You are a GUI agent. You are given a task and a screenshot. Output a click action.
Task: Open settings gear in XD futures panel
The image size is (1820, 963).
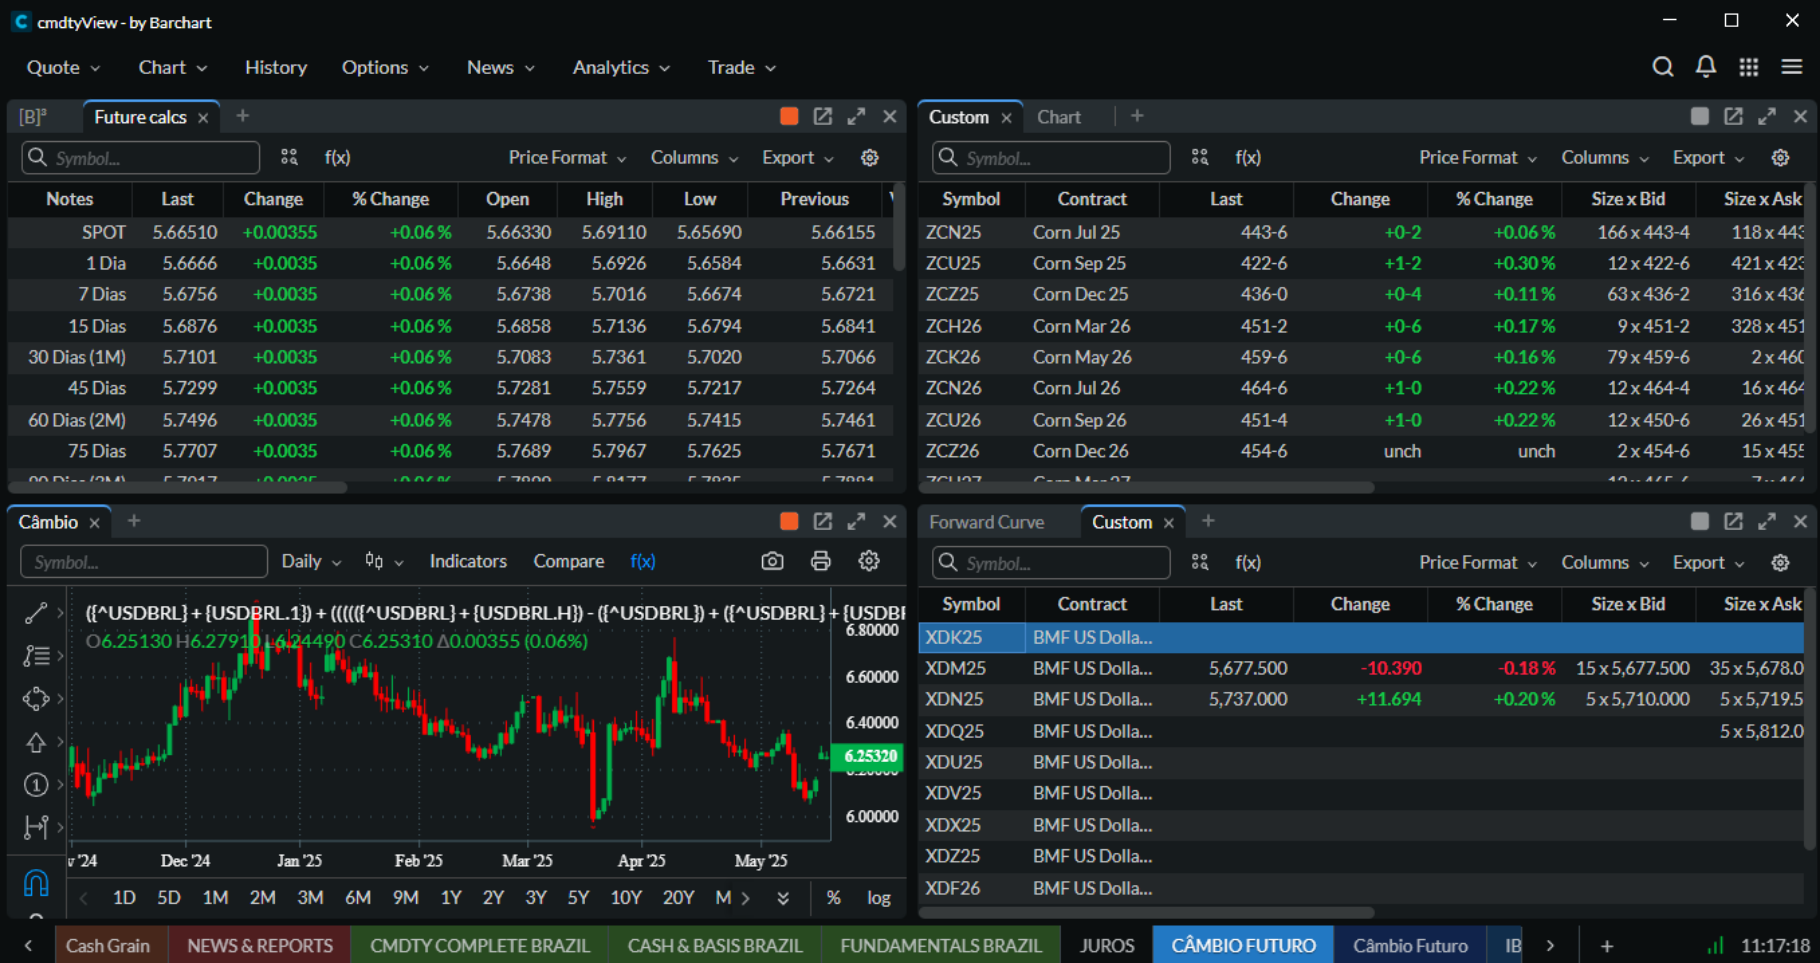(x=1780, y=562)
